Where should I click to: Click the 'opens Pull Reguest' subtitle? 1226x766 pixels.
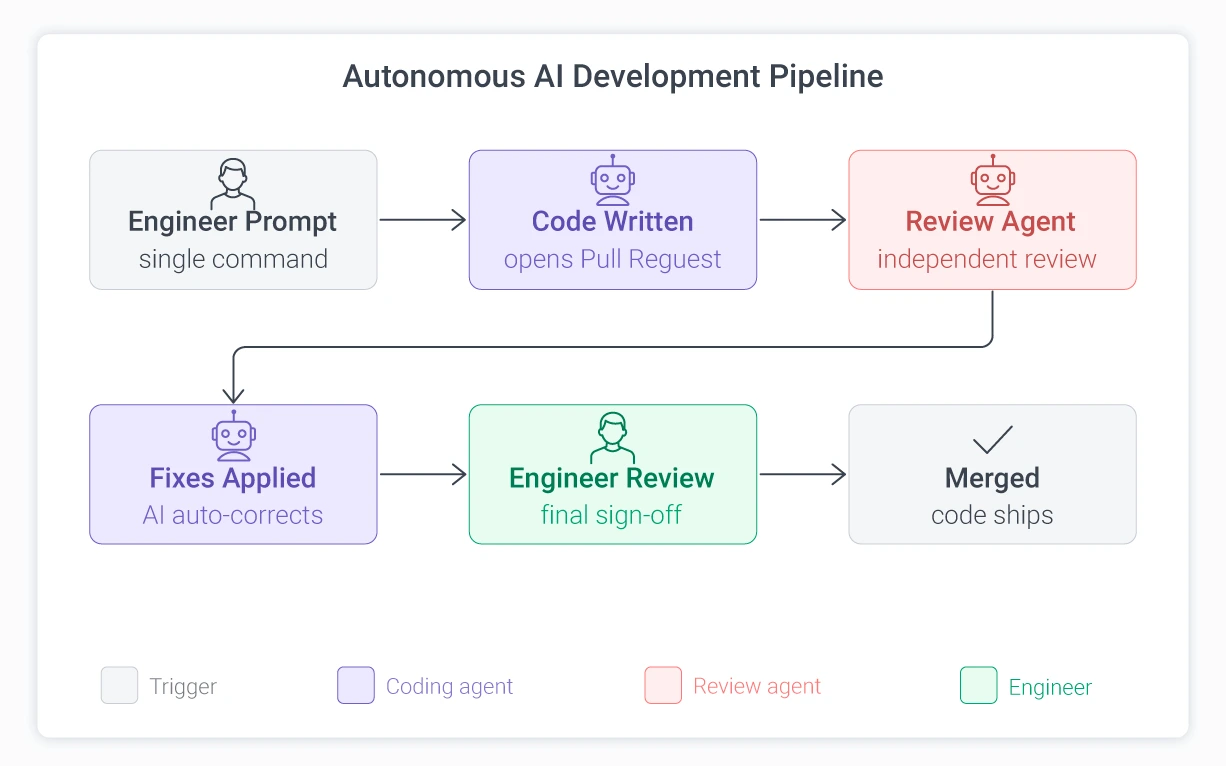613,260
